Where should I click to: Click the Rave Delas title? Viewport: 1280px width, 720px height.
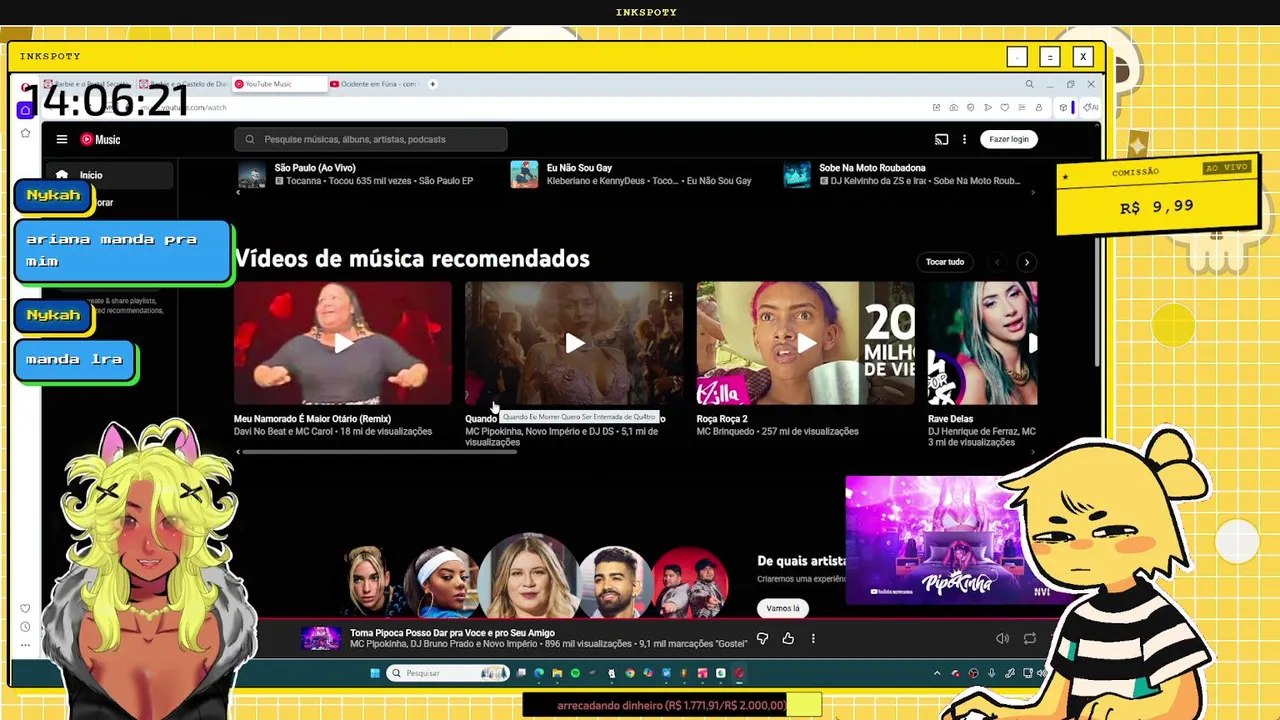click(950, 419)
